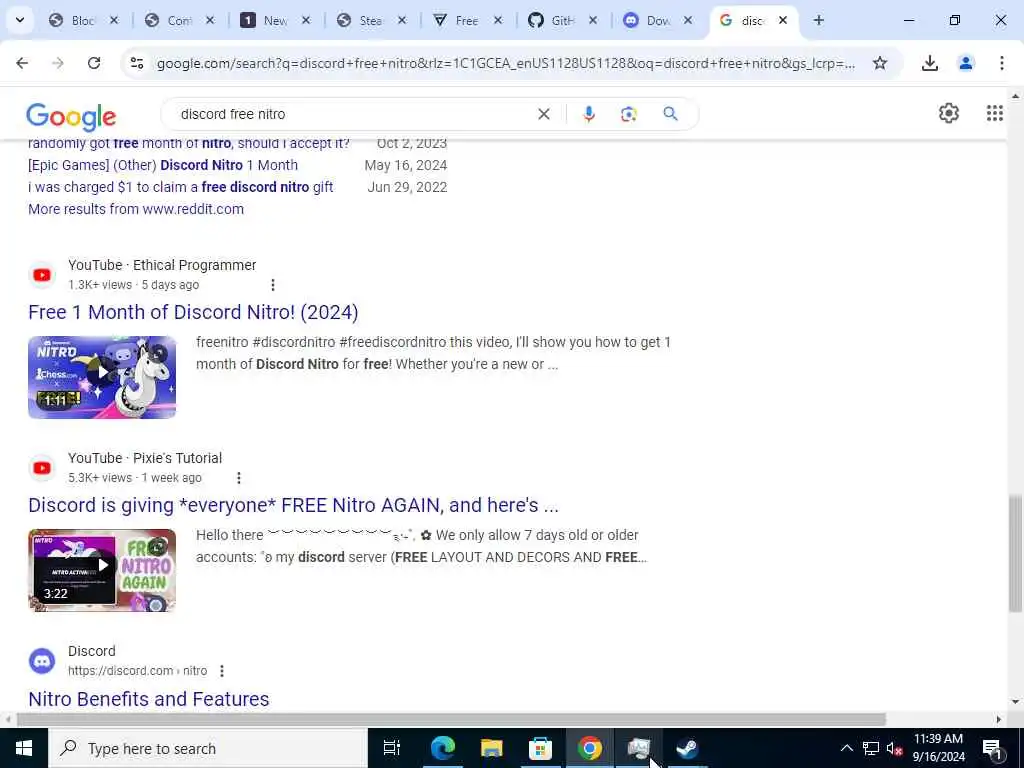Image resolution: width=1024 pixels, height=768 pixels.
Task: Switch to the New browser tab
Action: [x=276, y=20]
